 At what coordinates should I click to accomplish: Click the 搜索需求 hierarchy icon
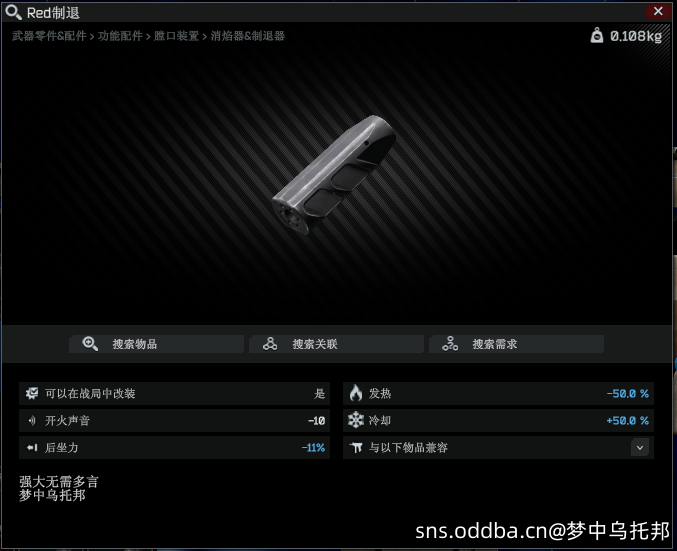(450, 344)
